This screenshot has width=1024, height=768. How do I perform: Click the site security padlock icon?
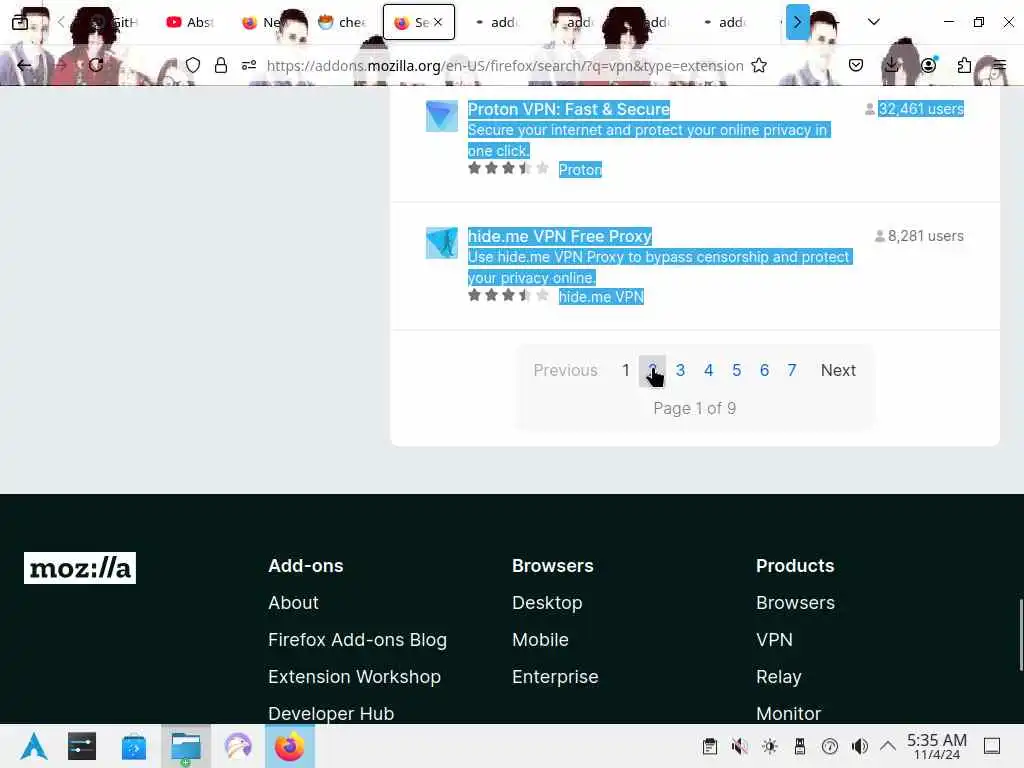221,65
